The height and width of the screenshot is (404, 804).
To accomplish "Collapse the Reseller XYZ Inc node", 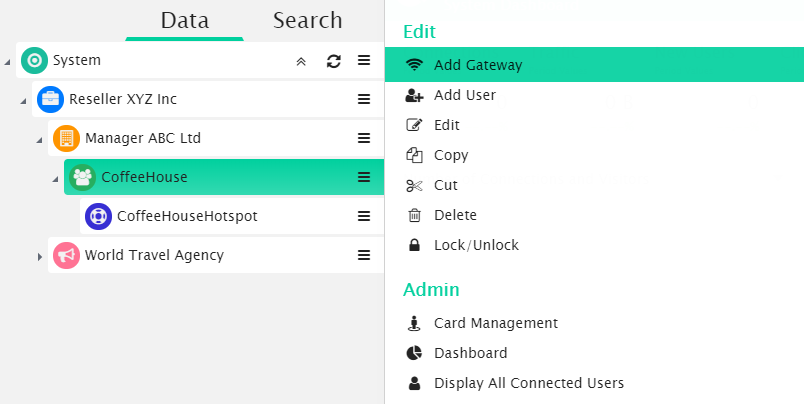I will tap(24, 100).
